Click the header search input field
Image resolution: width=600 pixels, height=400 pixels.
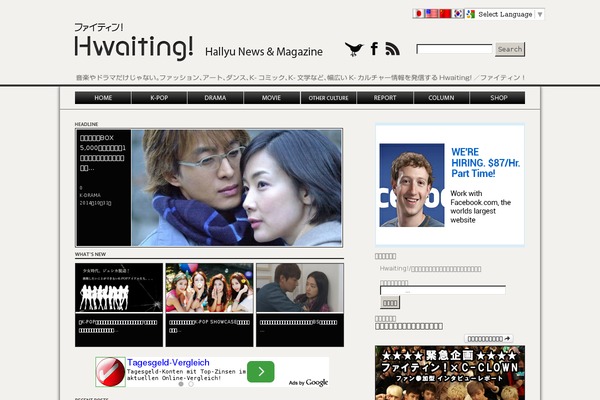tap(454, 49)
